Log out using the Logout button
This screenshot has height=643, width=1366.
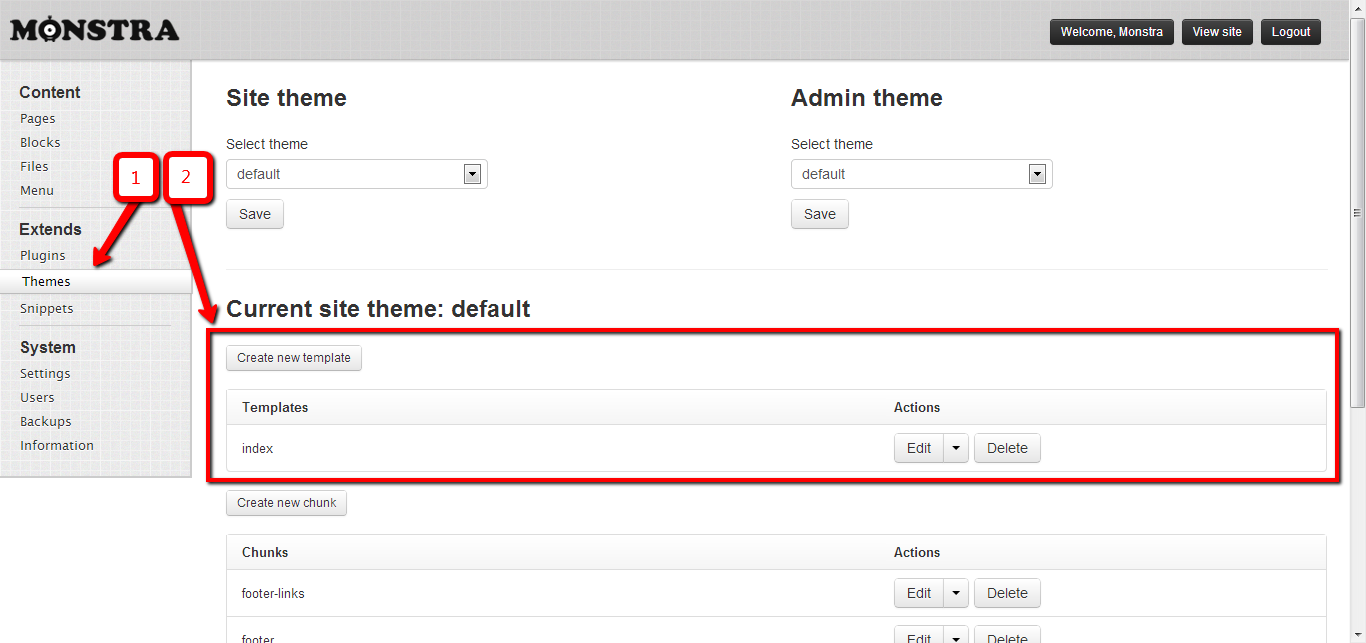pos(1291,32)
